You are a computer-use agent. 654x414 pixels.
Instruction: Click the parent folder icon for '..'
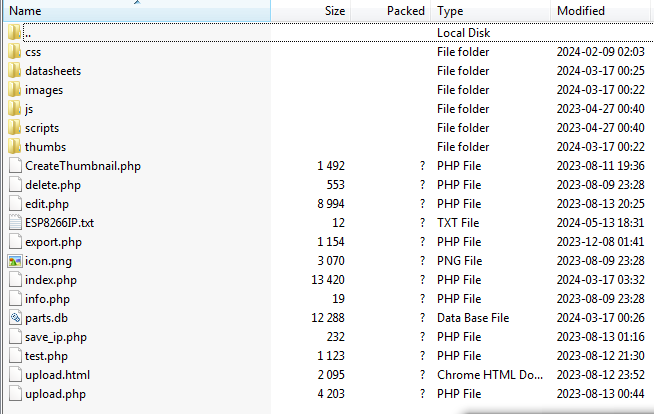15,33
